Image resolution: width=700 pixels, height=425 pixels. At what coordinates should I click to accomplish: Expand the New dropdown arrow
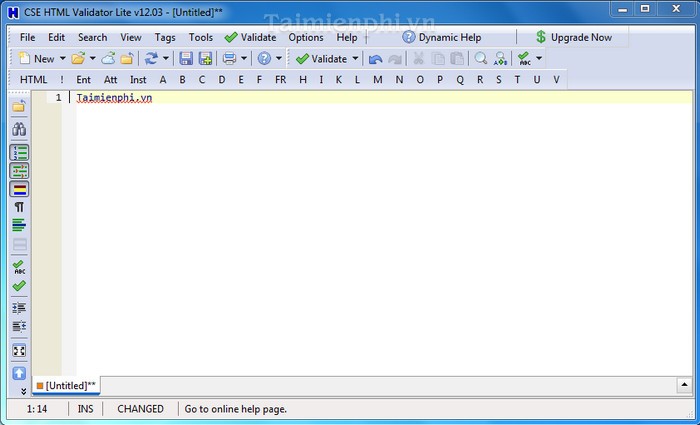click(62, 58)
